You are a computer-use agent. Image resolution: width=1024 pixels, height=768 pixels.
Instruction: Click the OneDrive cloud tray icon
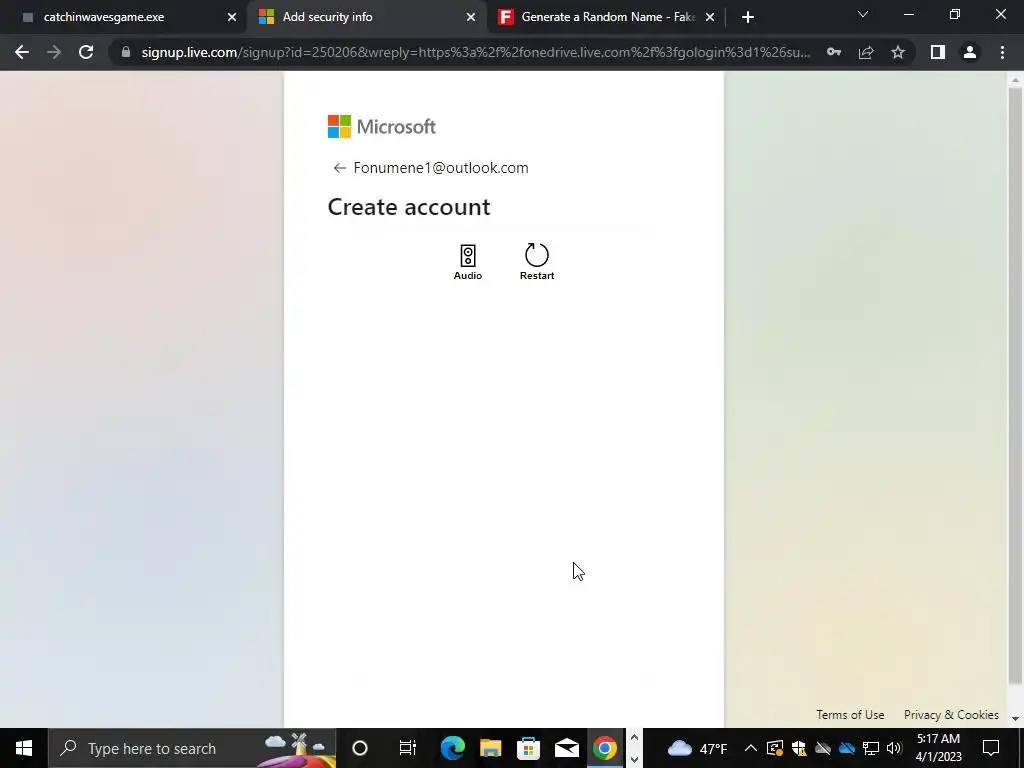(847, 748)
